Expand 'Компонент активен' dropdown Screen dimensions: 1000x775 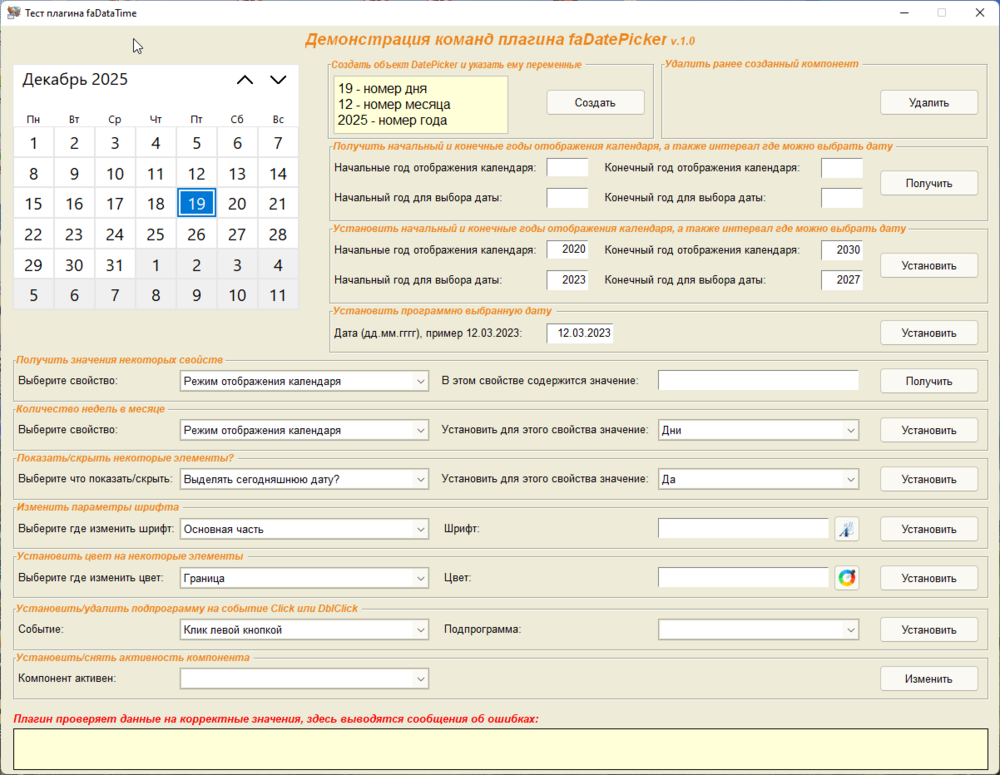pyautogui.click(x=304, y=679)
